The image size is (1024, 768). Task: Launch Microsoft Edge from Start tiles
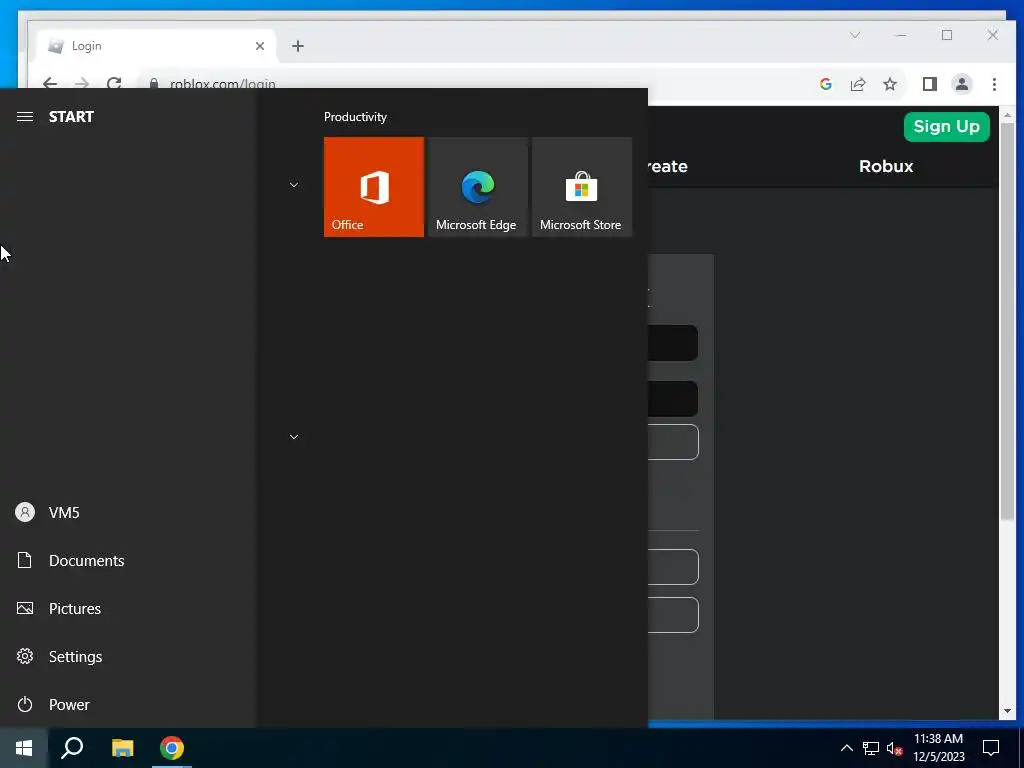click(x=477, y=187)
